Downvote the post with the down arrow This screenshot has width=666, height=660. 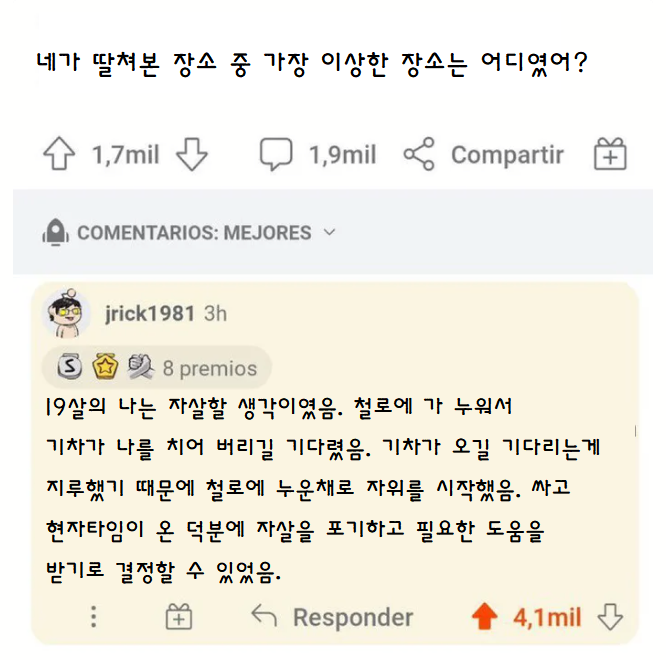tap(190, 155)
